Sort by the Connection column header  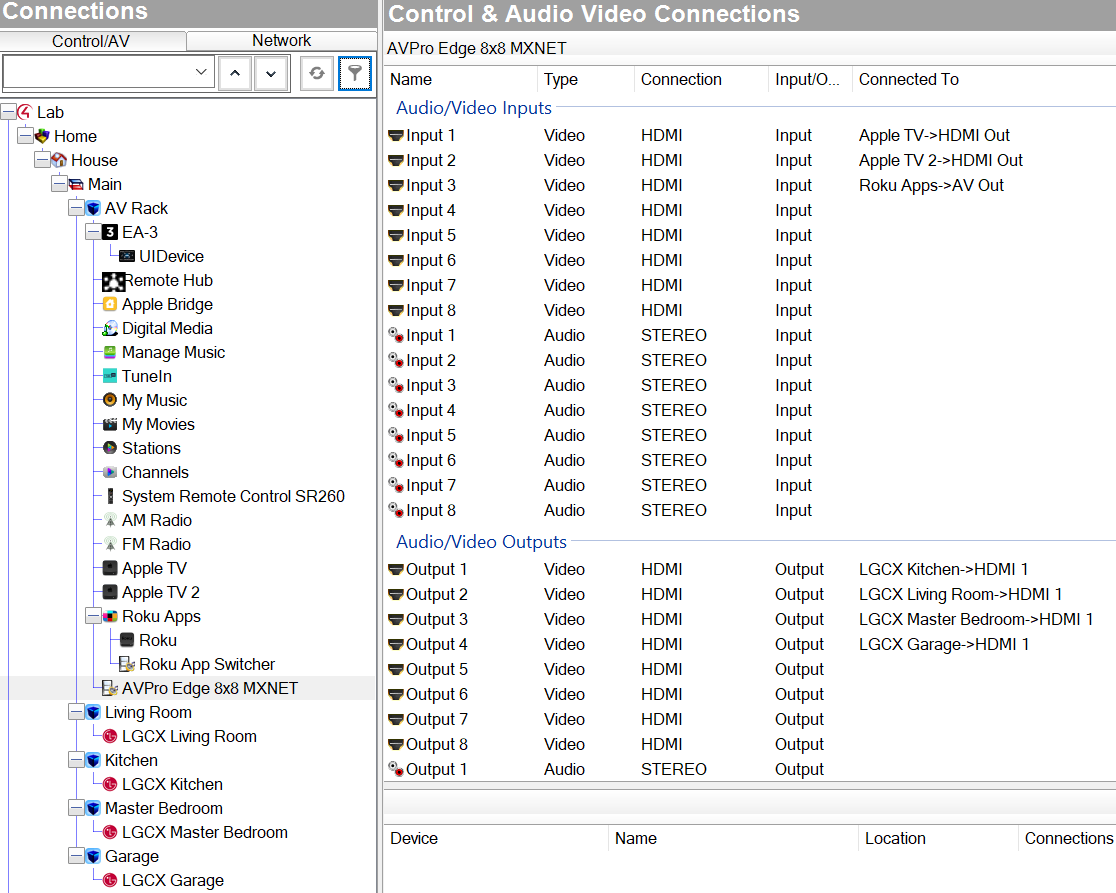coord(701,80)
